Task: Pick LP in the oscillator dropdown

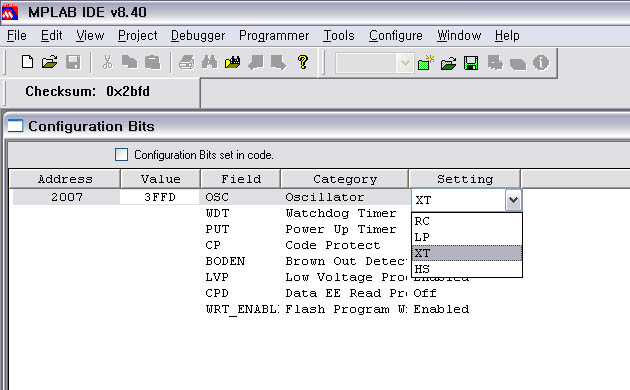Action: tap(467, 237)
